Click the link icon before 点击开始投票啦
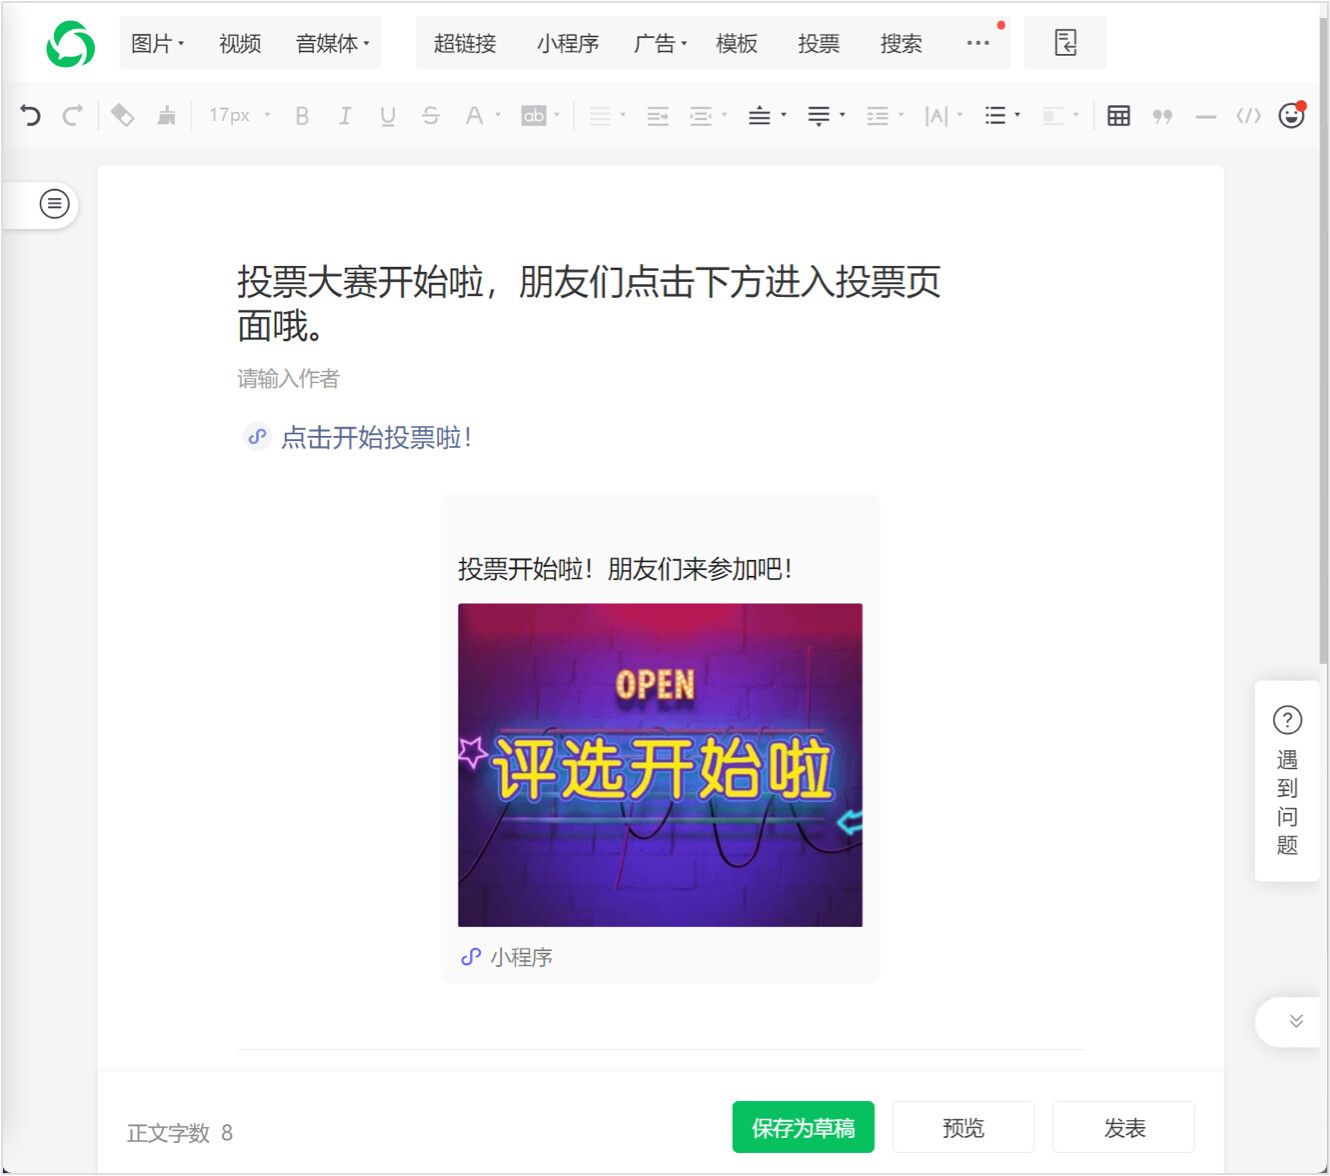 (257, 437)
